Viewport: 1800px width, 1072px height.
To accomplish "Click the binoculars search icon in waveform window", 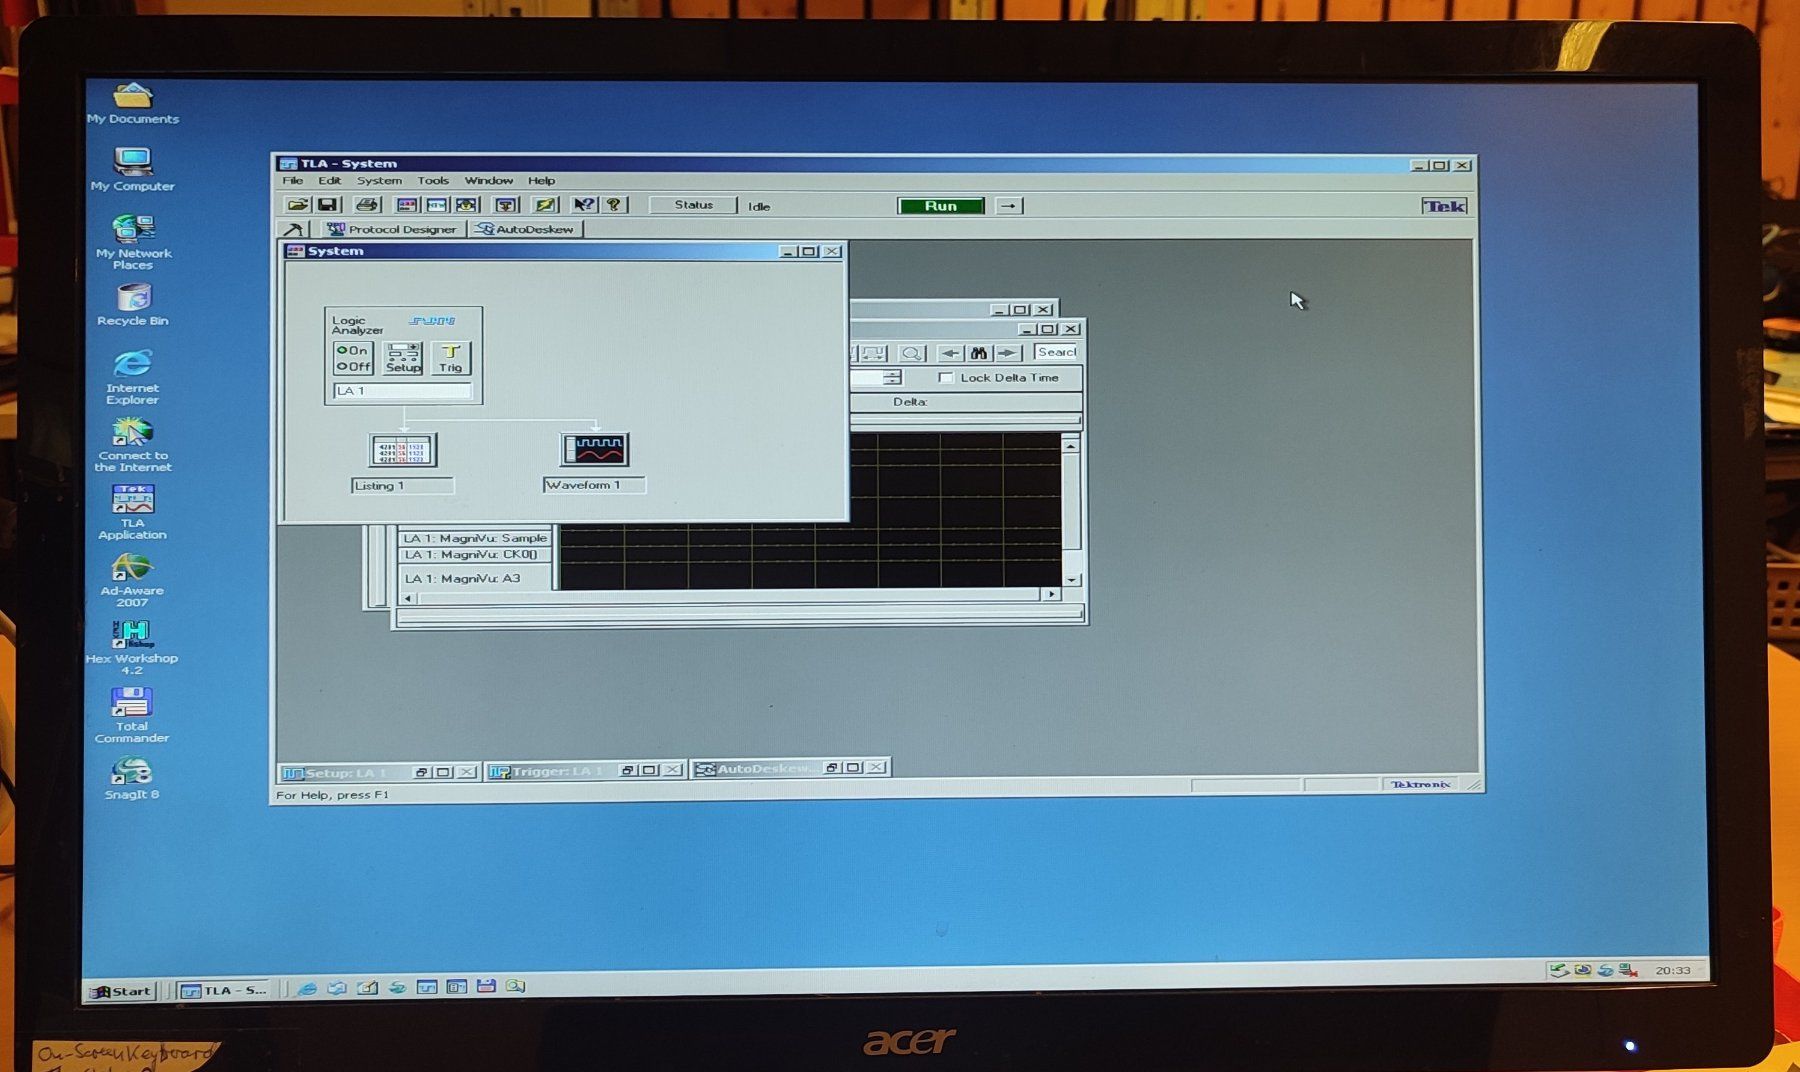I will (x=979, y=353).
